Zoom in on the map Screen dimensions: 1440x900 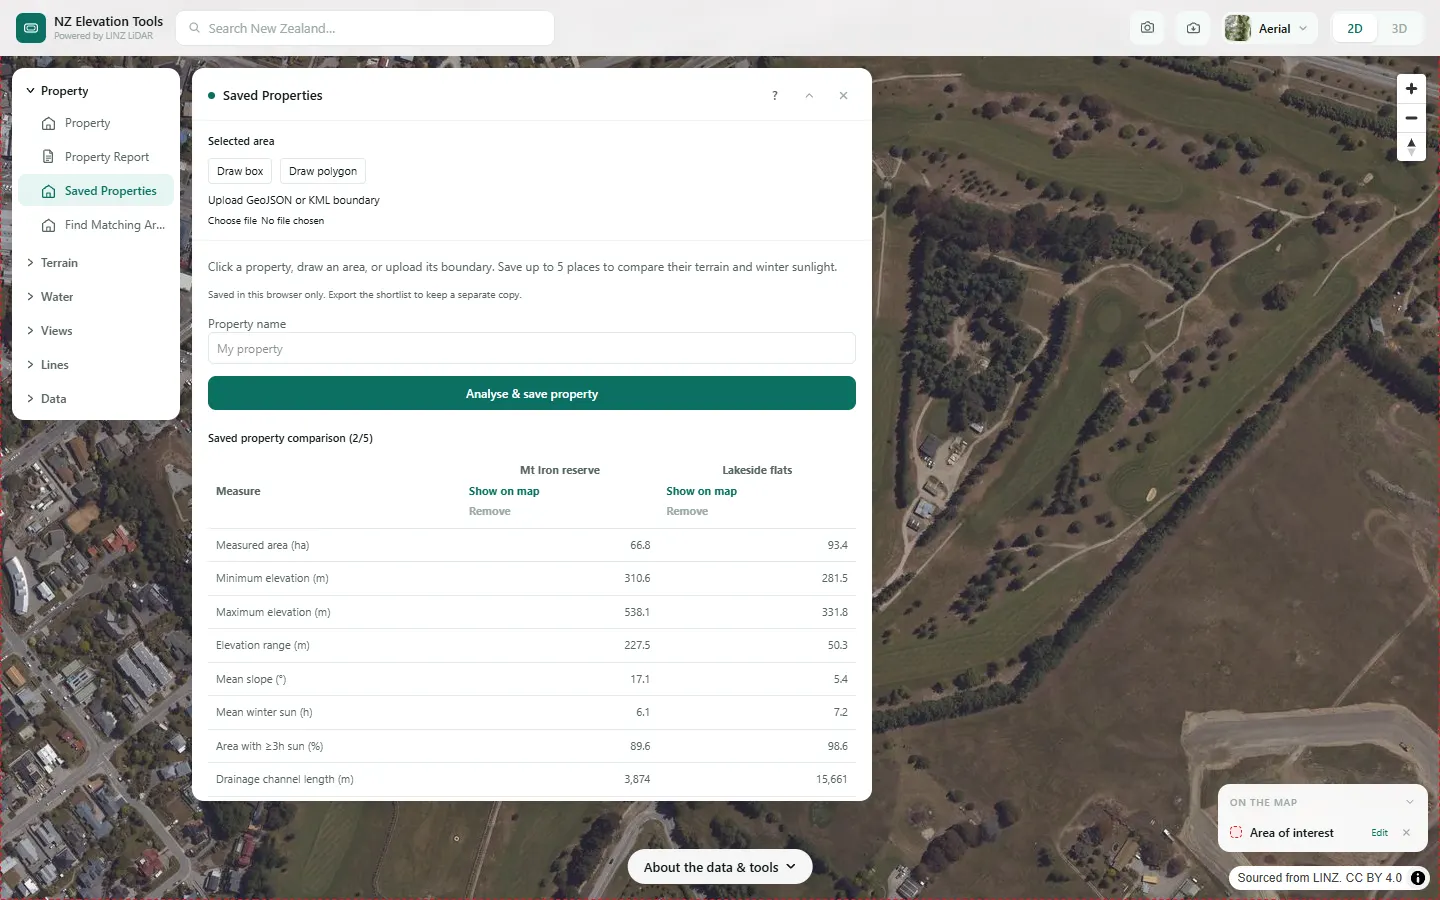tap(1411, 89)
